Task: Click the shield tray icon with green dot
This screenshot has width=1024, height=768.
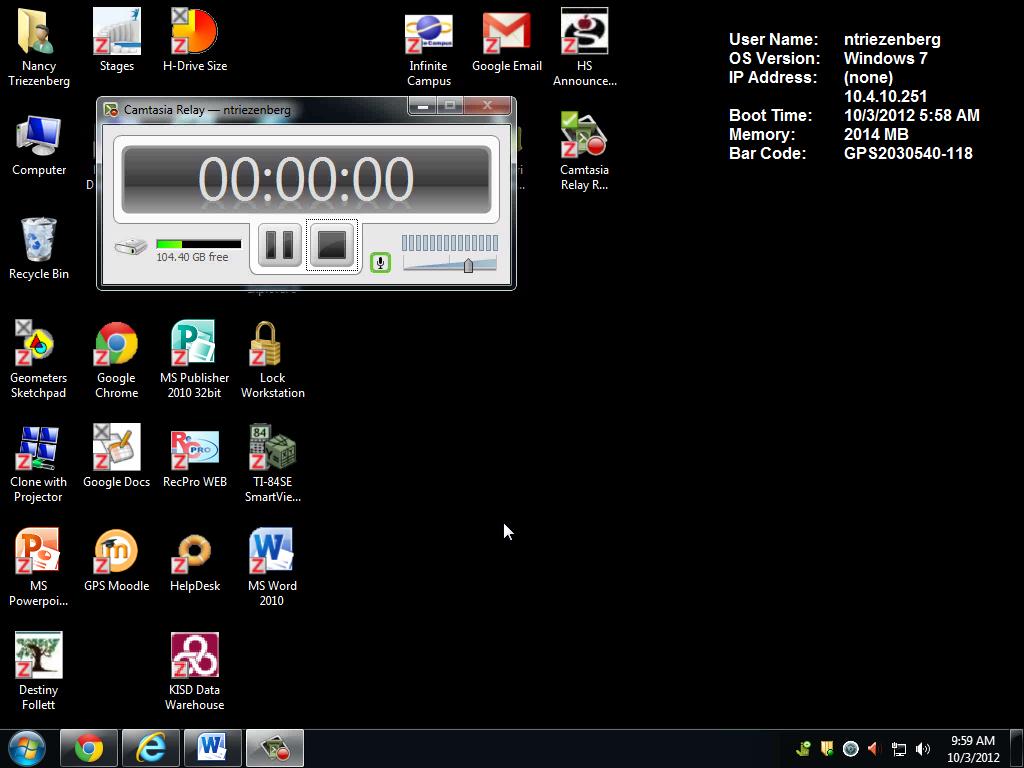Action: click(827, 748)
